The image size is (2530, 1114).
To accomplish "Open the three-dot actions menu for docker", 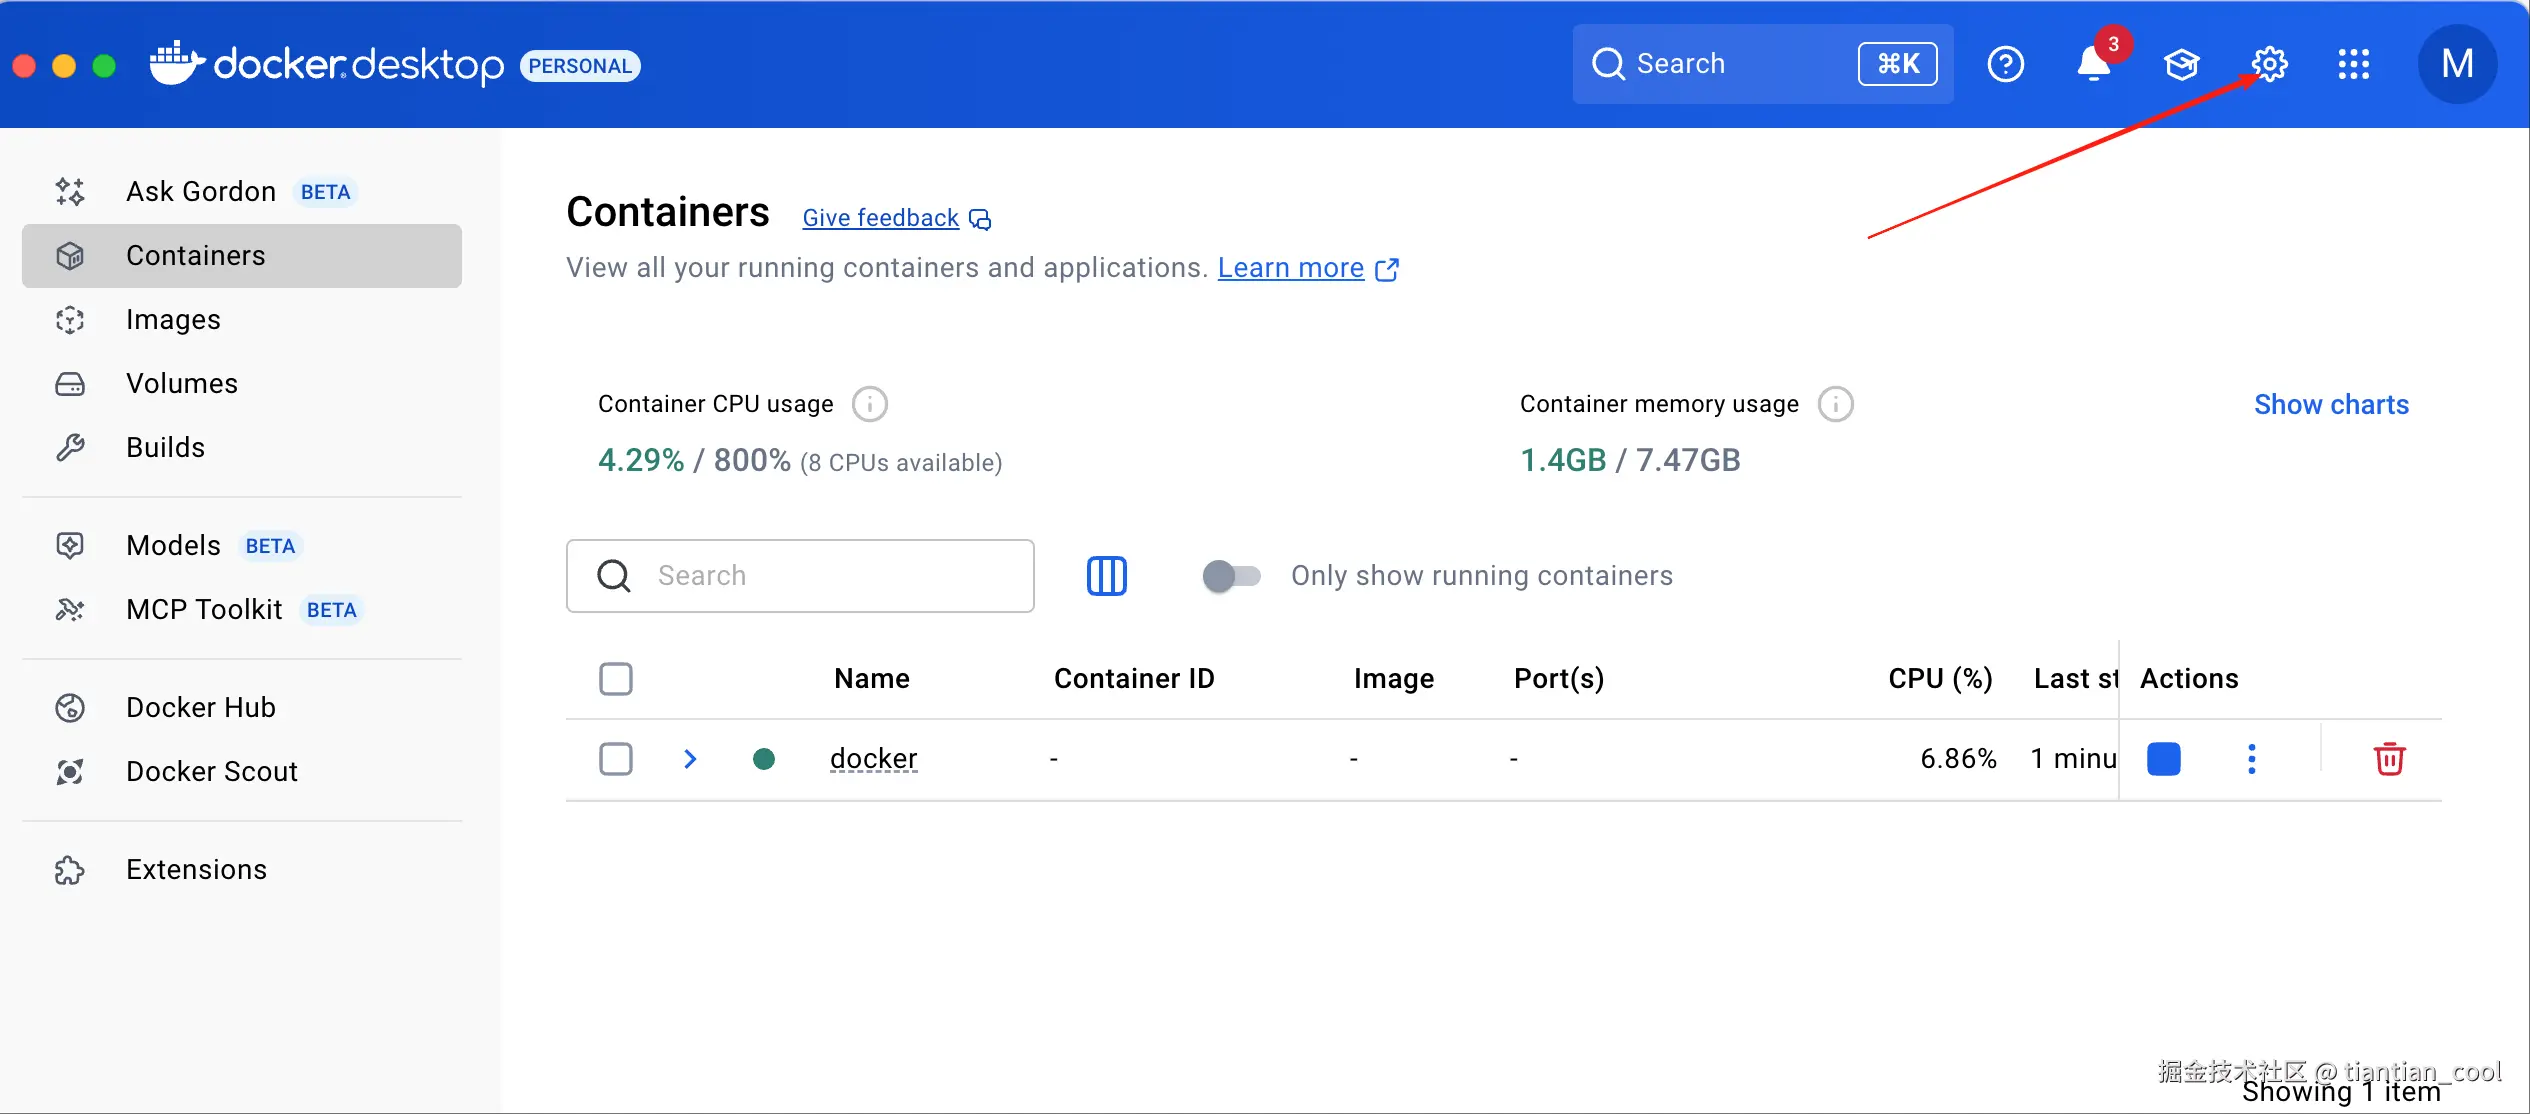I will [2251, 759].
